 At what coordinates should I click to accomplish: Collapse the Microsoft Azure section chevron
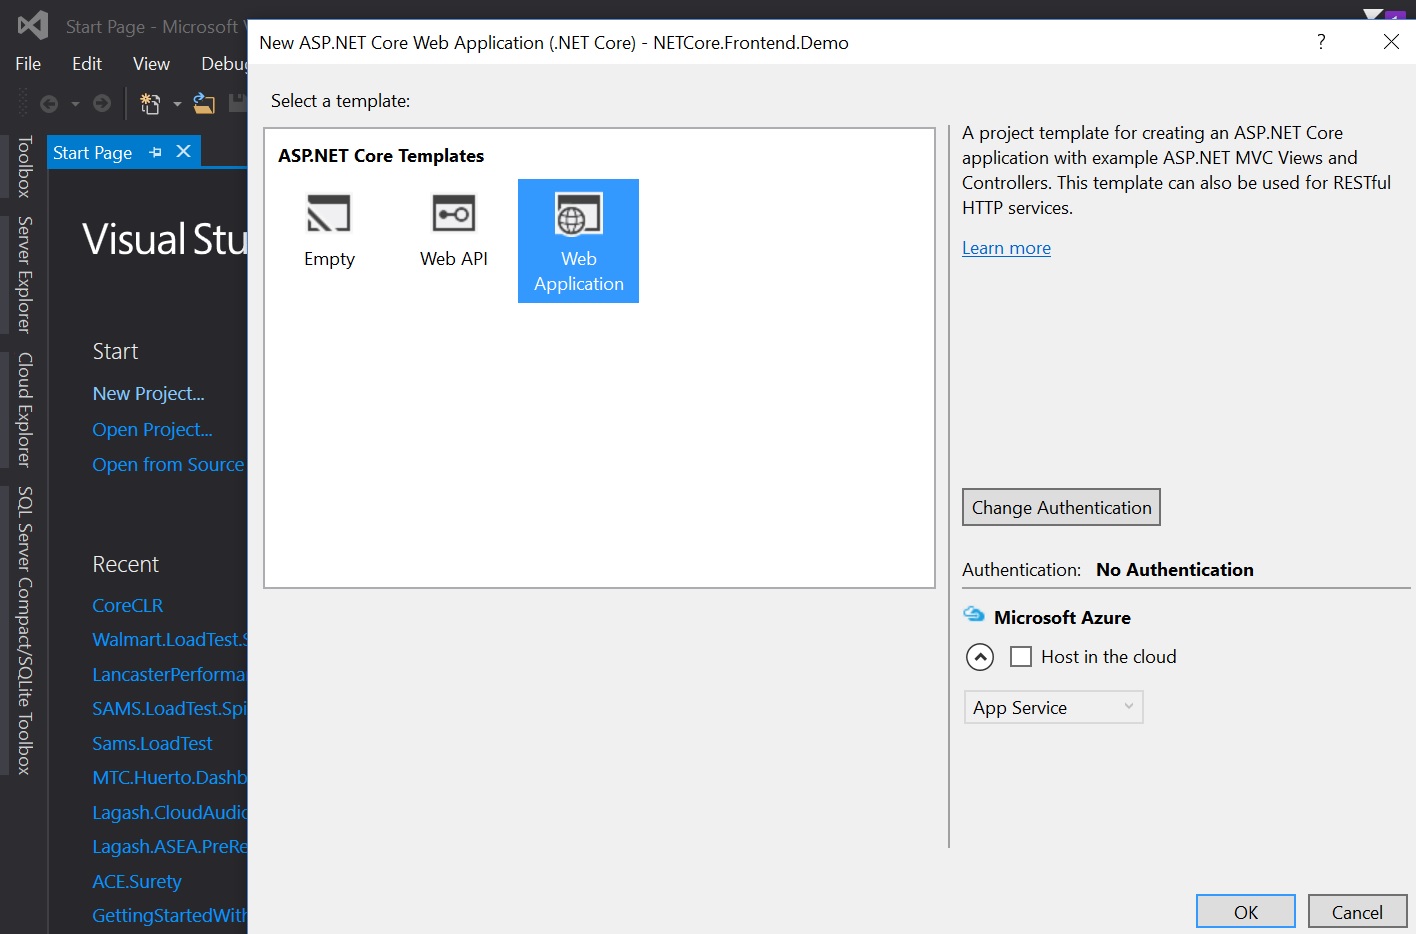coord(980,657)
